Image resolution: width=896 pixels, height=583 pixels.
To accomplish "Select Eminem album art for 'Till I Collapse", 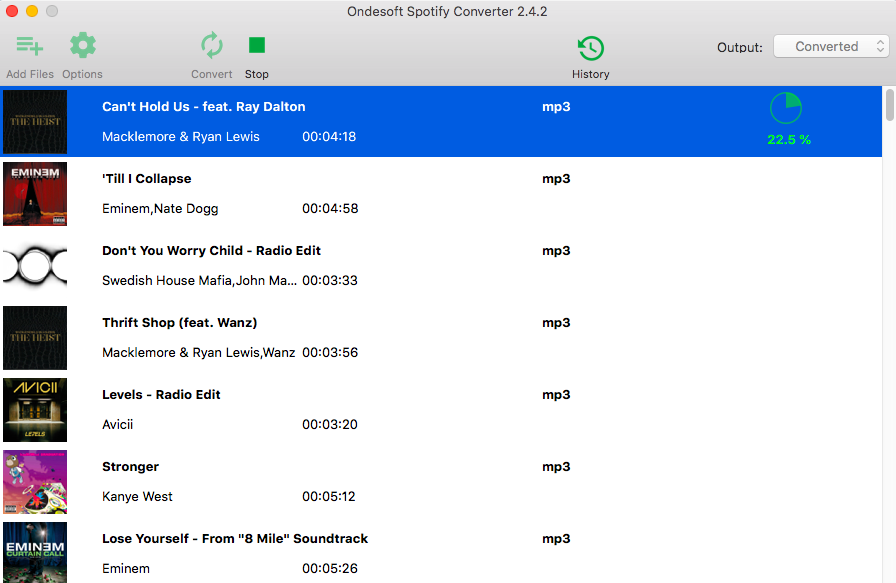I will (x=35, y=194).
